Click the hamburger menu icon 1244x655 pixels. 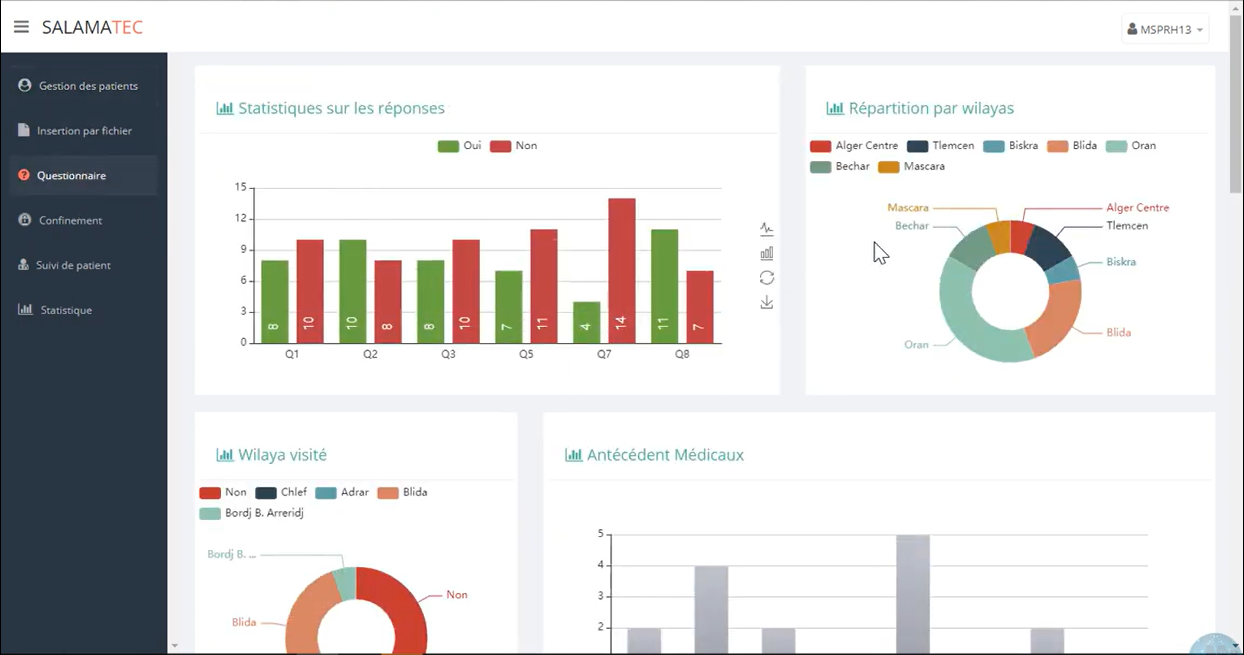pyautogui.click(x=21, y=27)
